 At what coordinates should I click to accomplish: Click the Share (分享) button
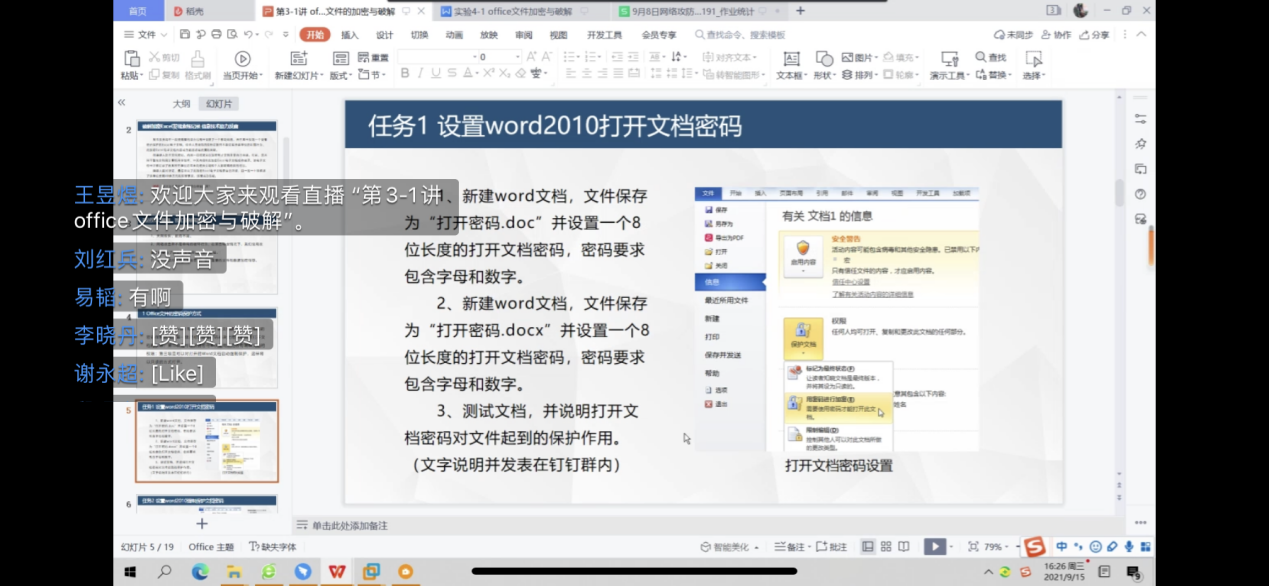(x=1093, y=34)
